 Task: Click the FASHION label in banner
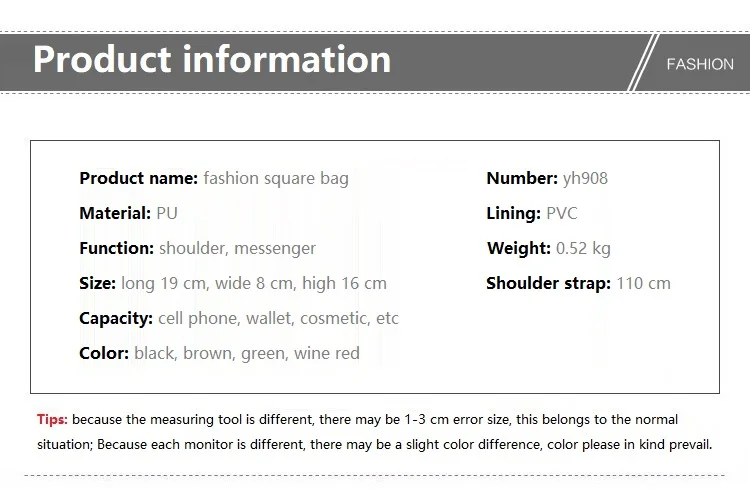point(700,64)
